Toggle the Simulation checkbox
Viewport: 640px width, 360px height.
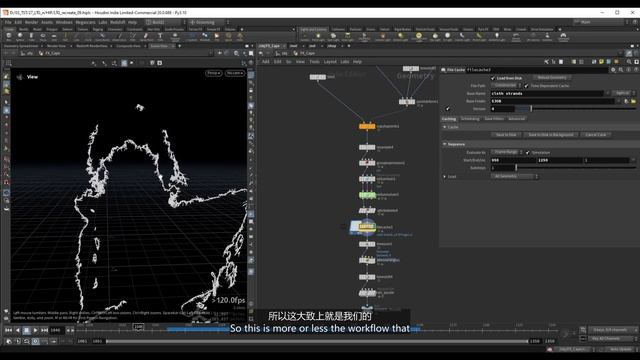click(528, 152)
